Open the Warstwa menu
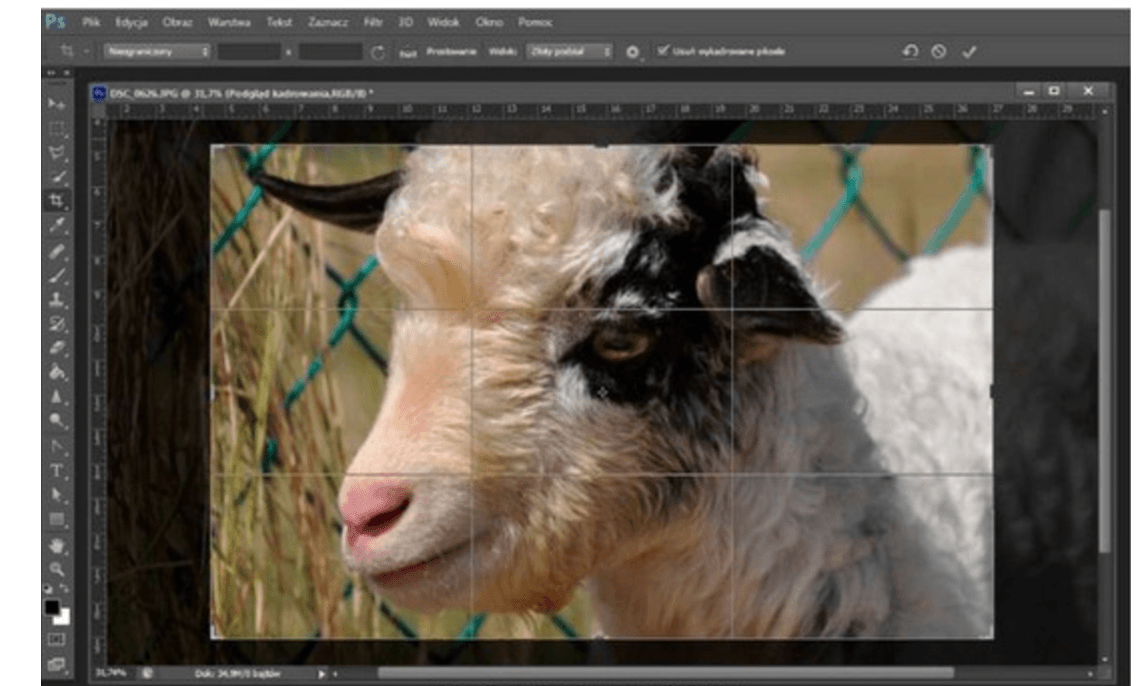The width and height of the screenshot is (1144, 686). click(230, 21)
